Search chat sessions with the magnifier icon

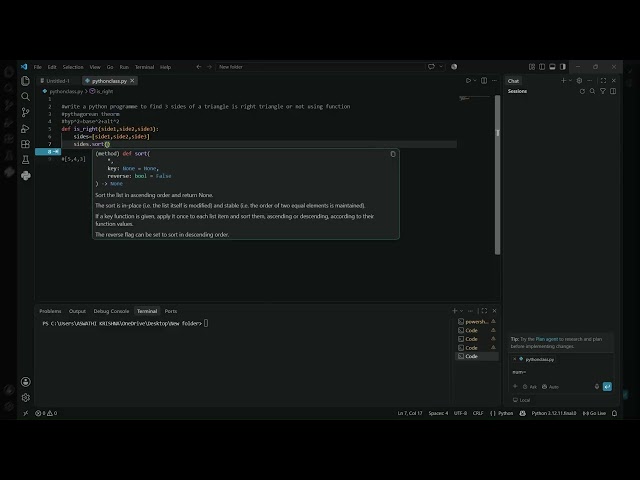tap(592, 91)
